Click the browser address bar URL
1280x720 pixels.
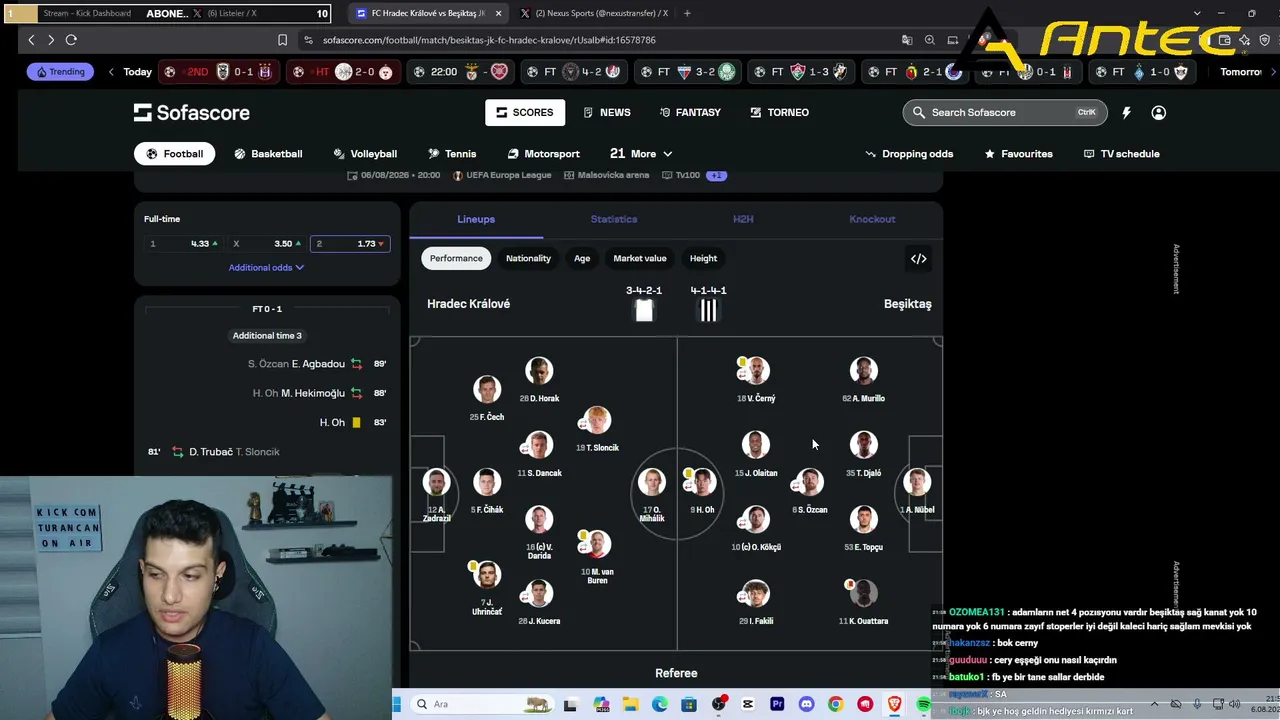click(489, 40)
